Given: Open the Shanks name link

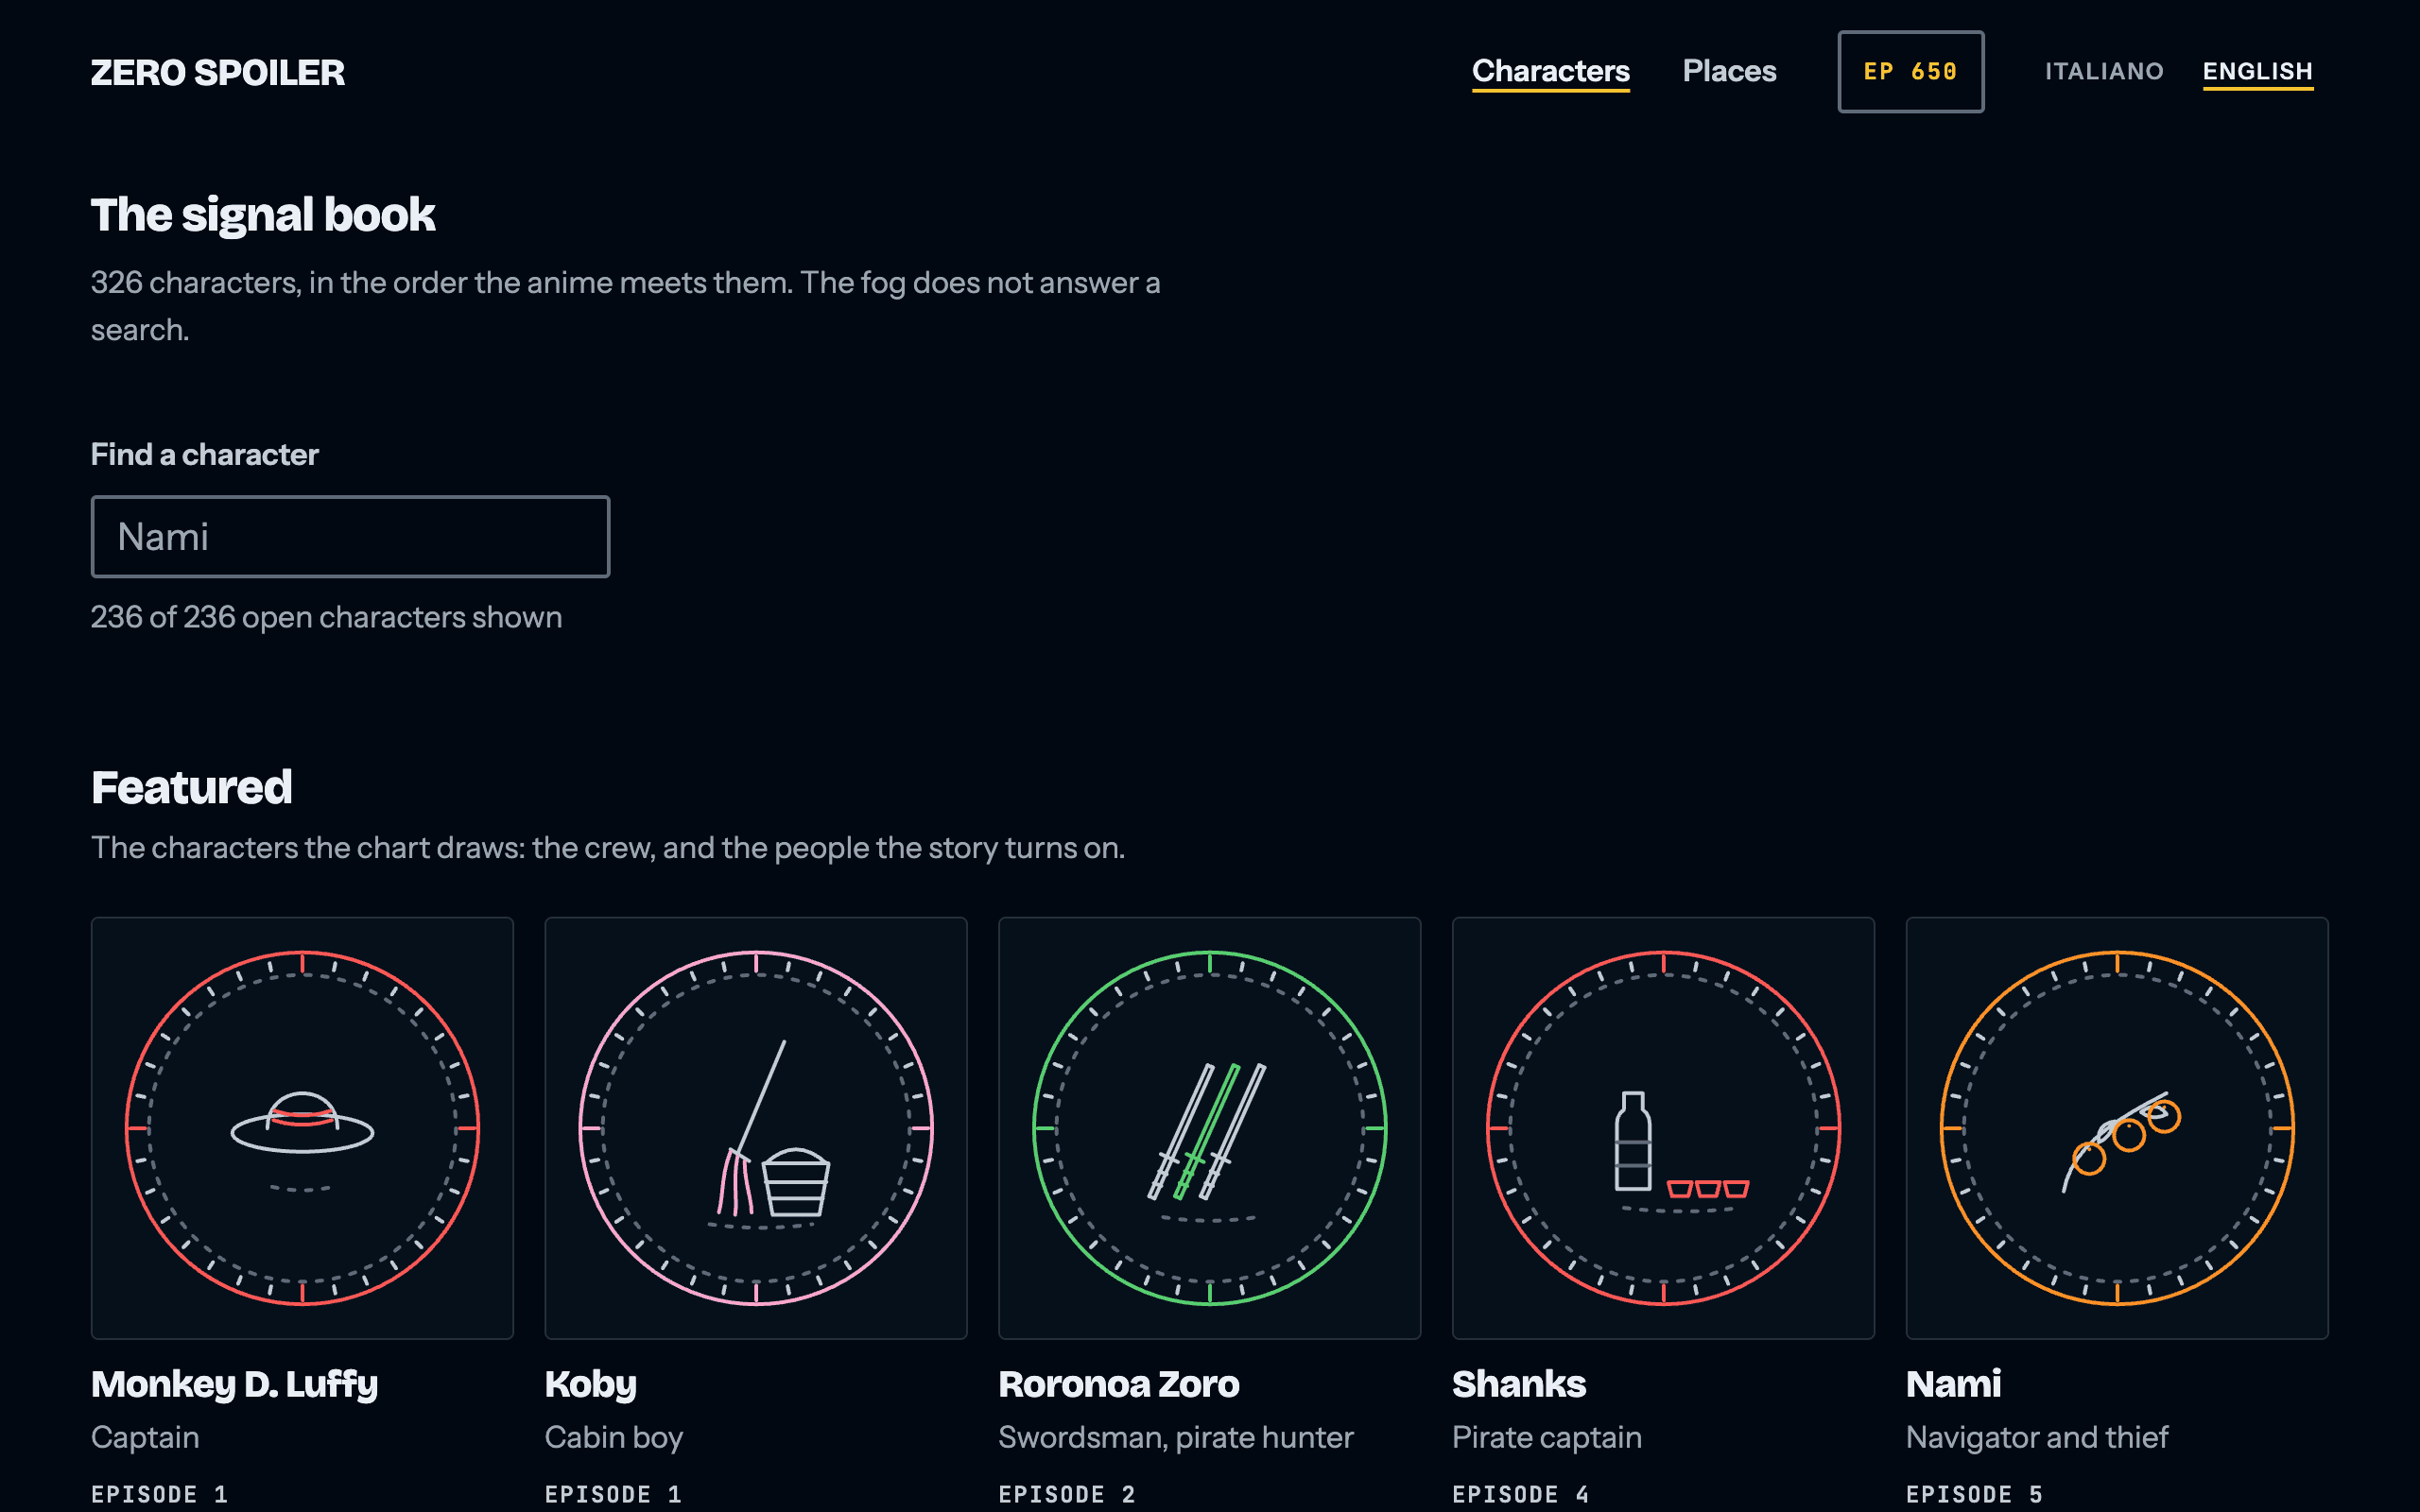Looking at the screenshot, I should [x=1518, y=1384].
